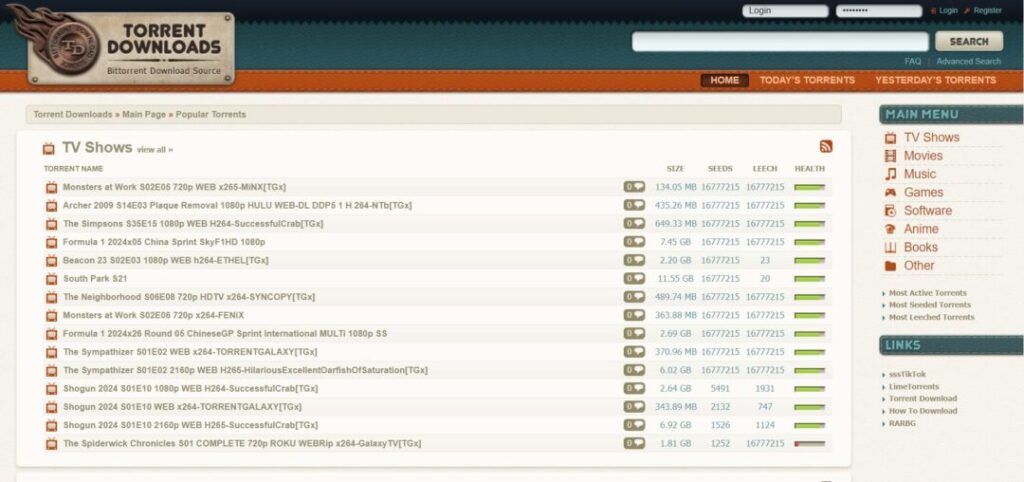Click TV Shows icon in Main Menu
This screenshot has height=482, width=1024.
pyautogui.click(x=890, y=138)
